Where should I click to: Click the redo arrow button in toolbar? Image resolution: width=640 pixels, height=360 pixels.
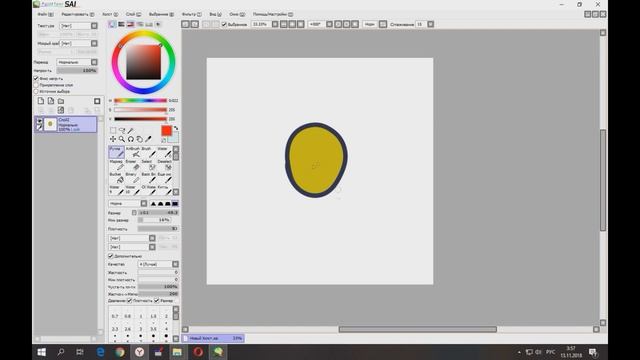[x=195, y=24]
